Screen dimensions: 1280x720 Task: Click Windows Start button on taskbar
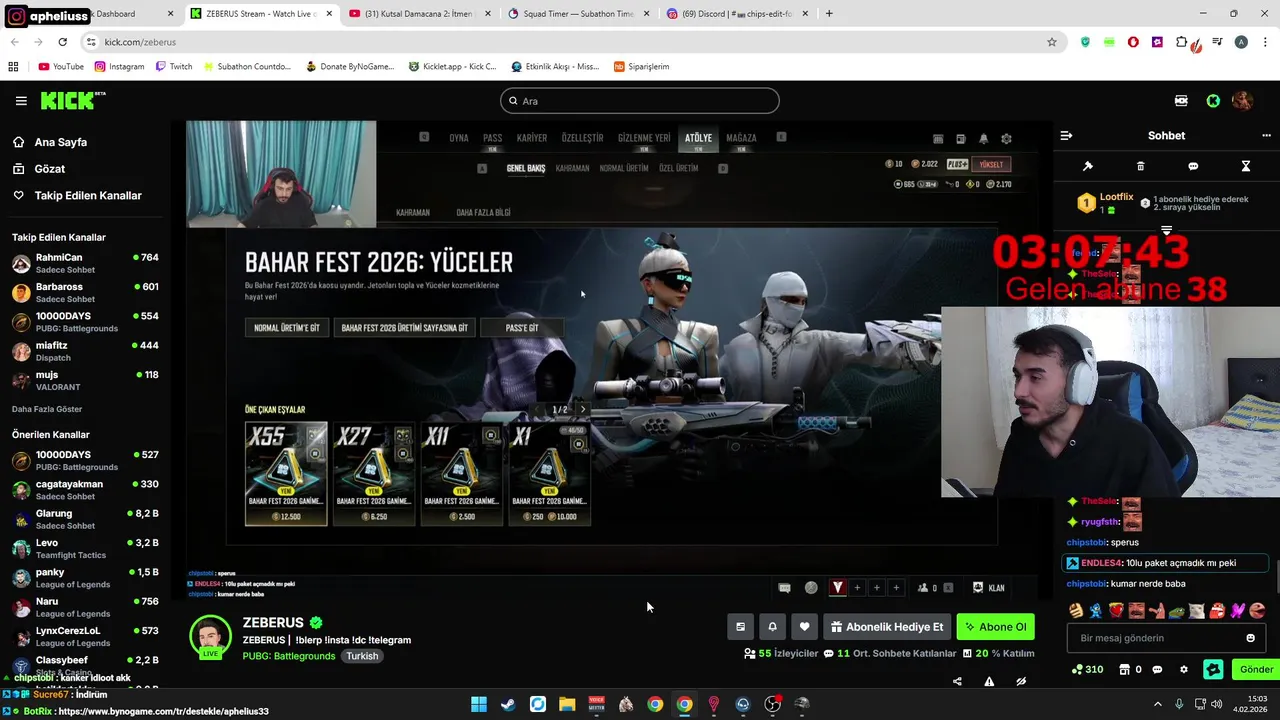479,704
